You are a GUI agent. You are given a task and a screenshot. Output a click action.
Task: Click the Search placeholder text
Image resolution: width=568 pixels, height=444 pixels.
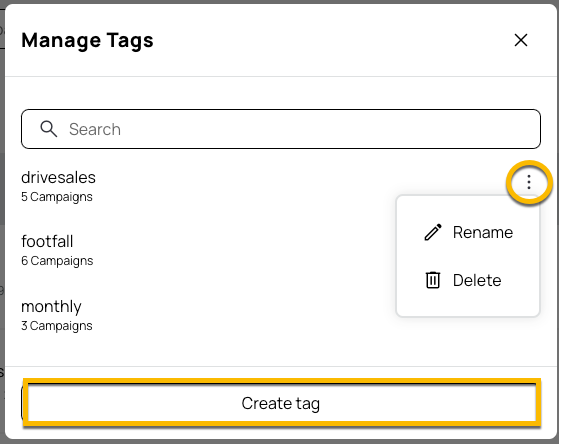pyautogui.click(x=95, y=129)
